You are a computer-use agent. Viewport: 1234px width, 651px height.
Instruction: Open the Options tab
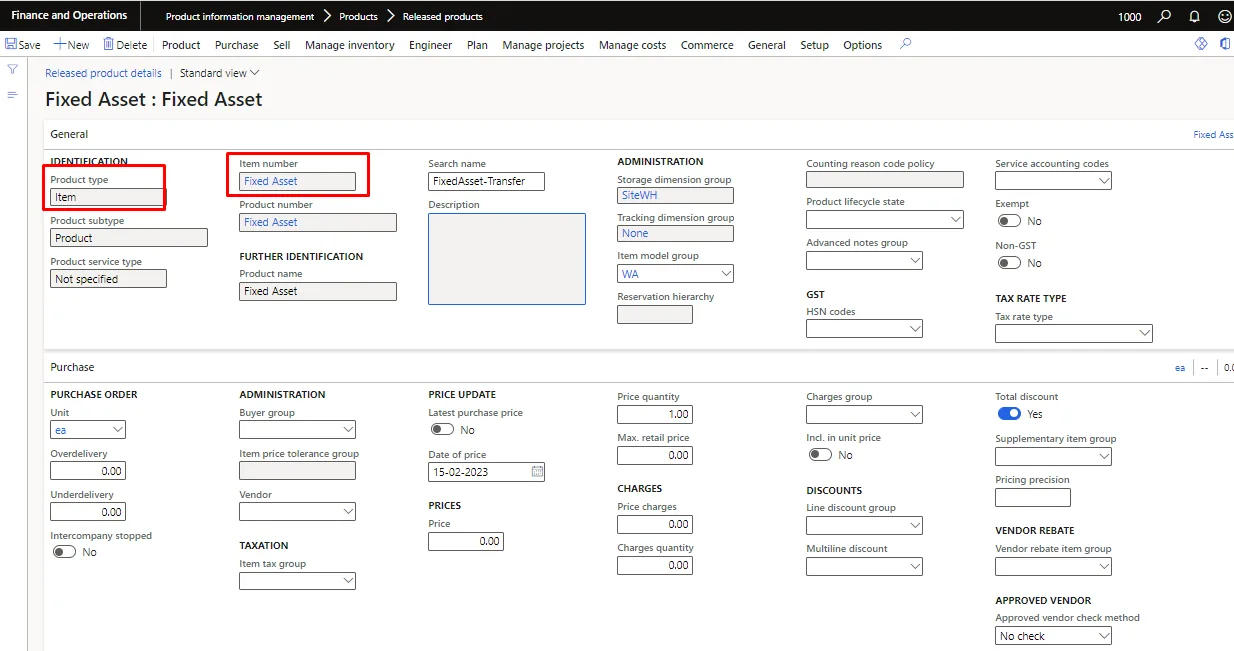tap(862, 45)
